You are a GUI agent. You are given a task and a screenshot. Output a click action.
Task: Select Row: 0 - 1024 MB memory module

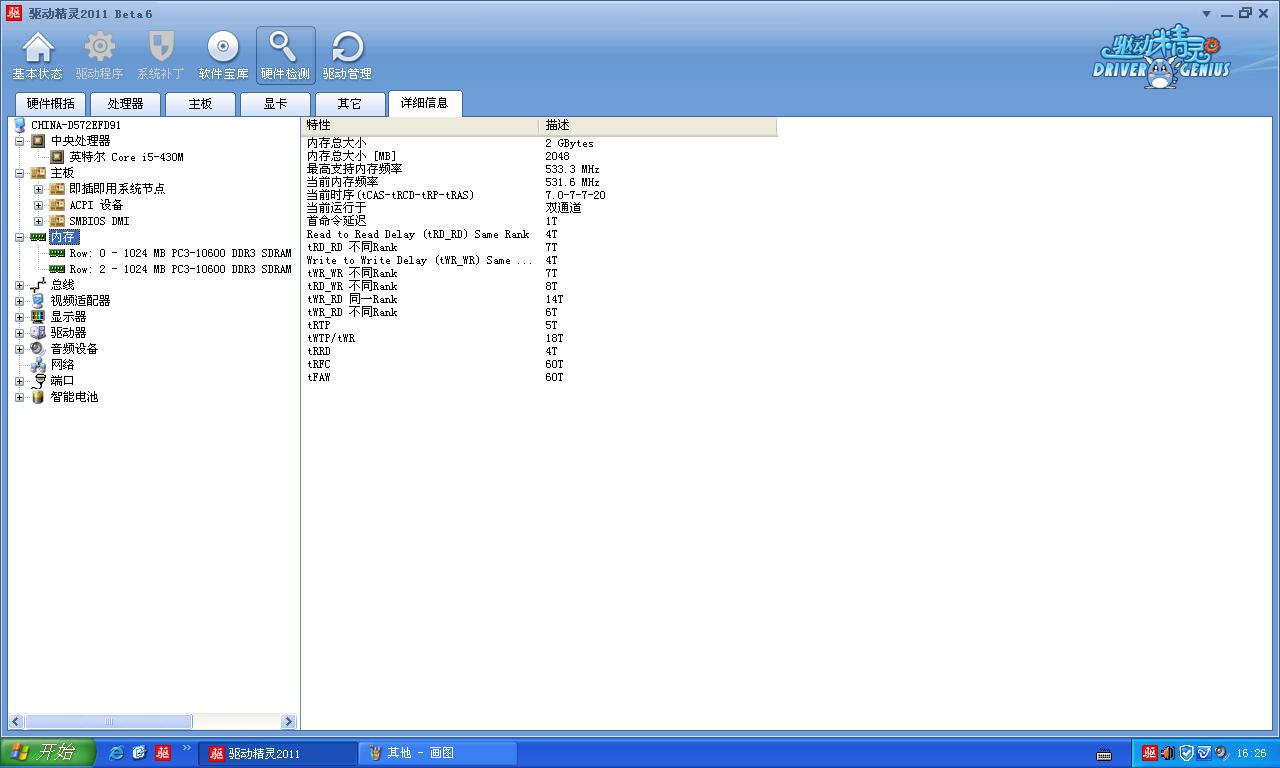coord(180,253)
